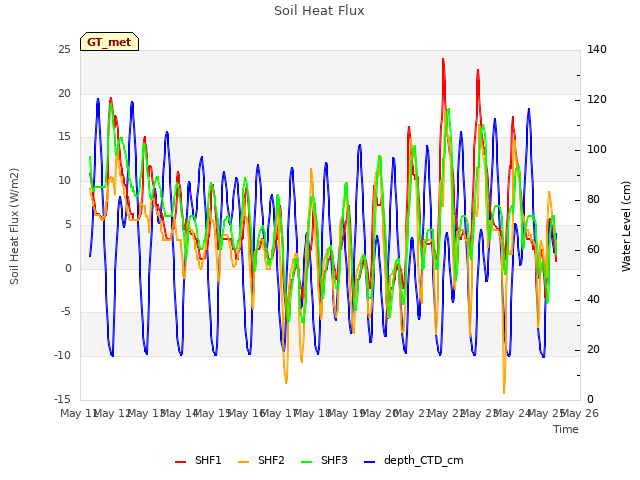Image resolution: width=640 pixels, height=480 pixels.
Task: Click the blue depth_CTD_cm legend swatch
Action: 369,462
